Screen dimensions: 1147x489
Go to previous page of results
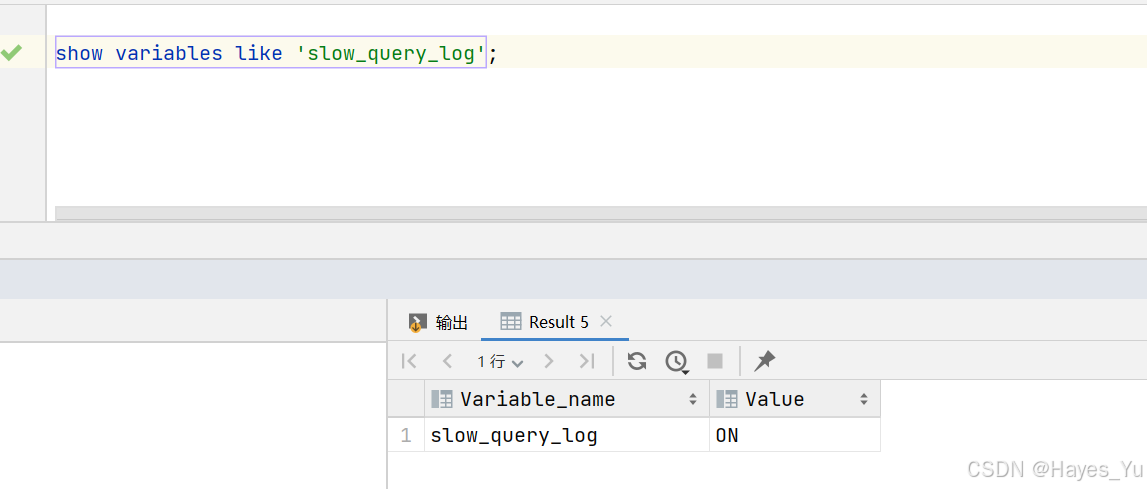448,360
